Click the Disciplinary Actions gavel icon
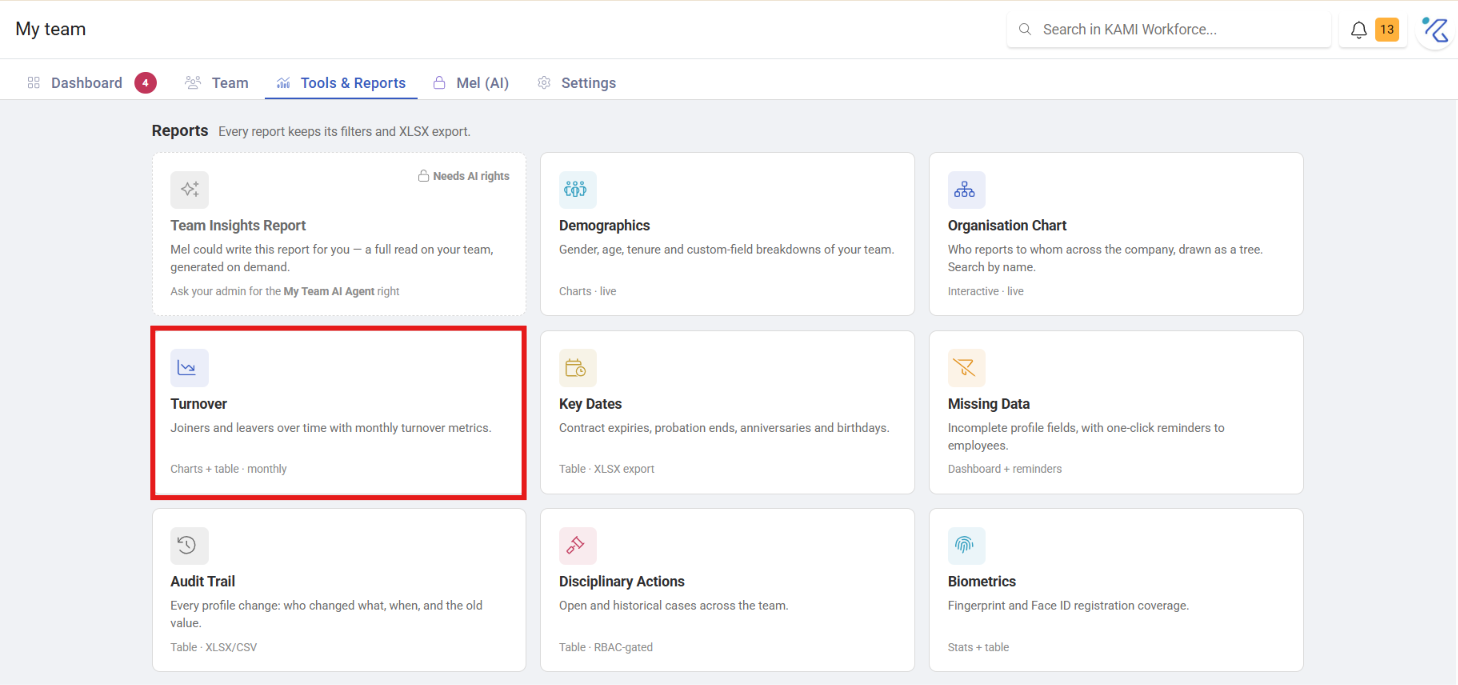Image resolution: width=1458 pixels, height=685 pixels. 577,546
